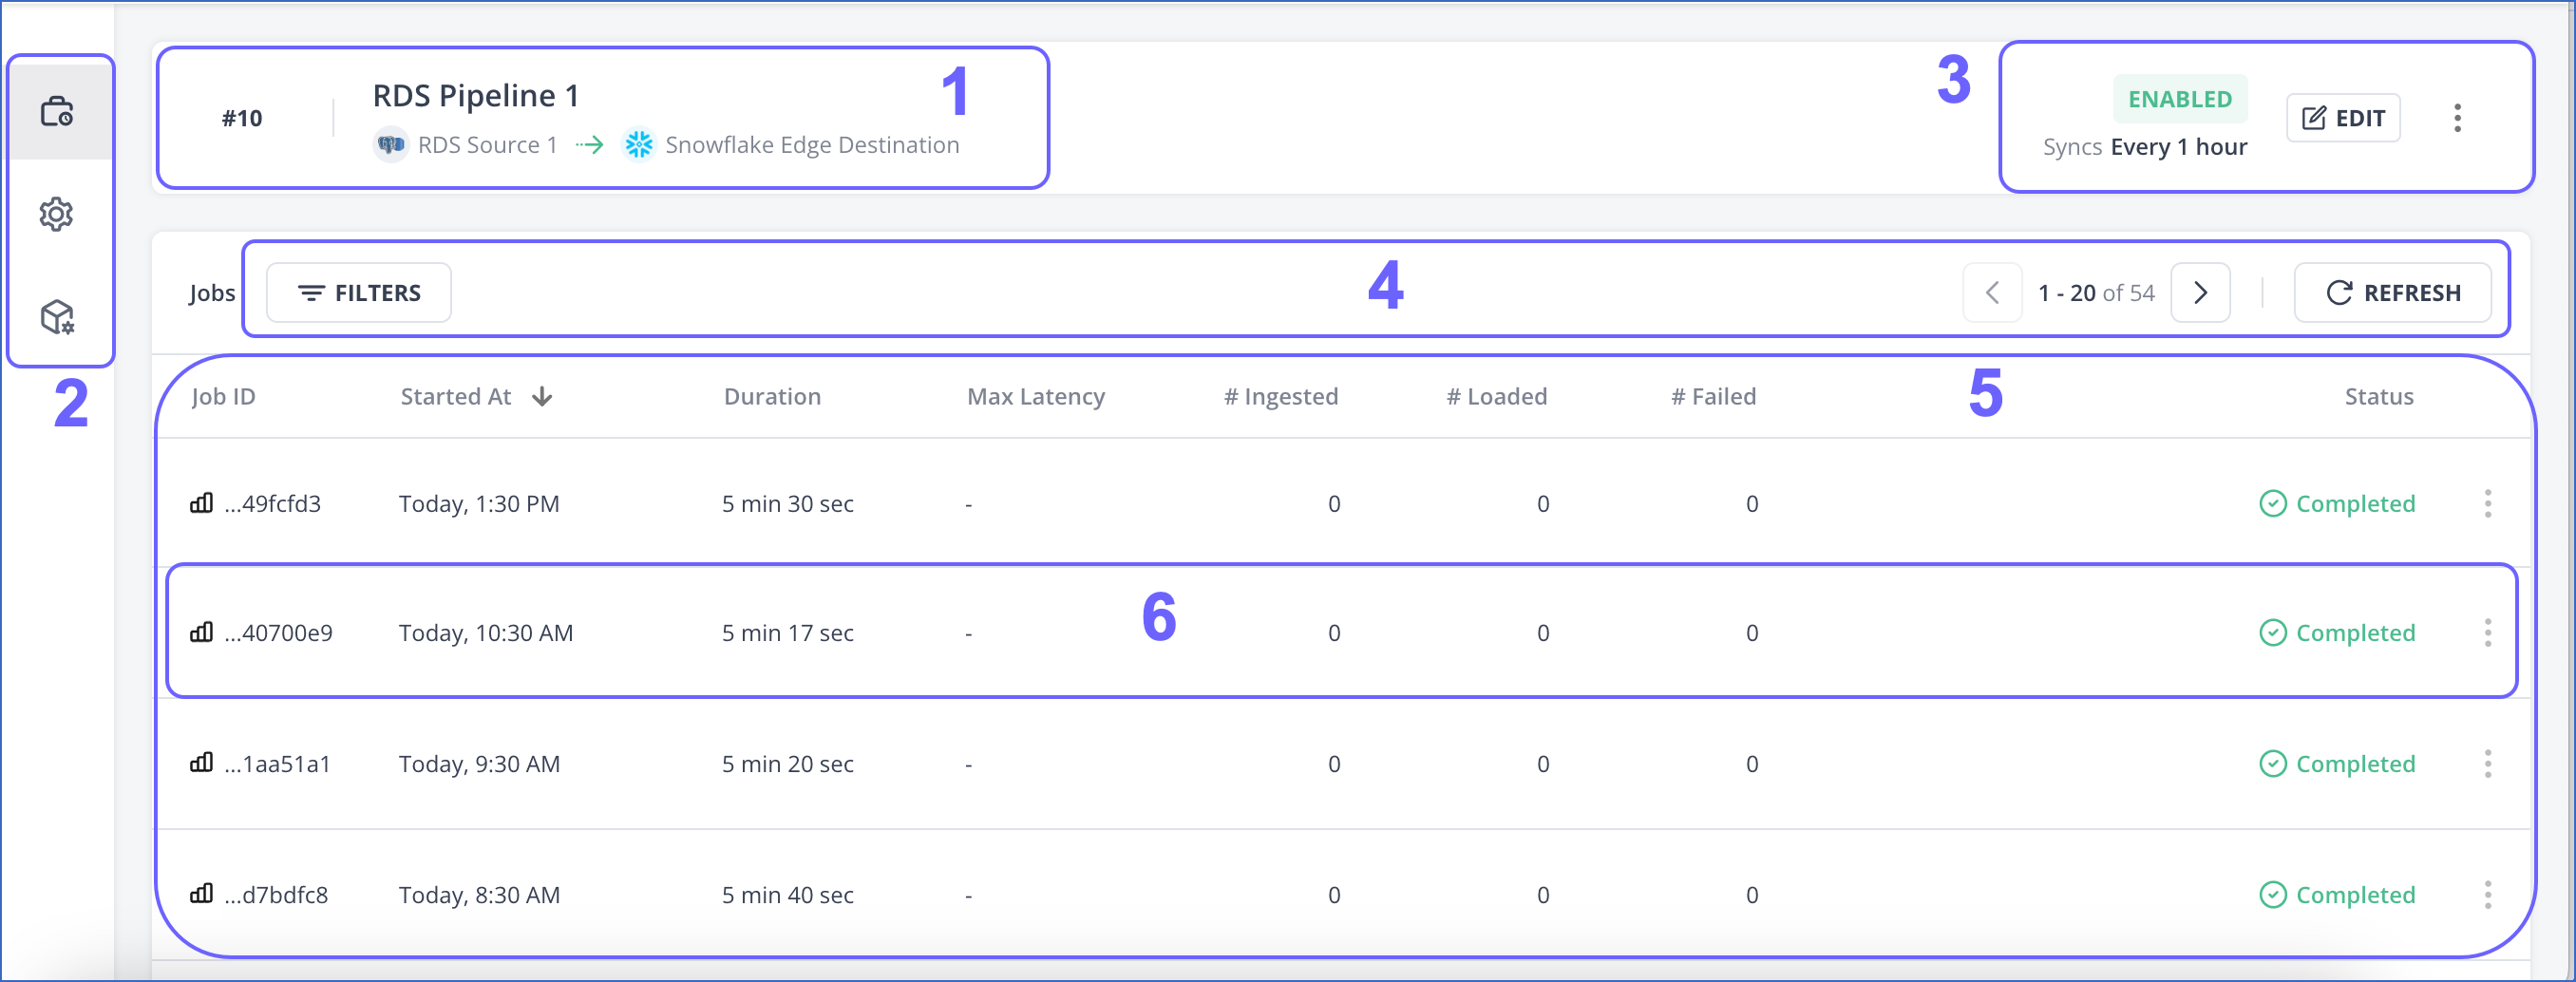Click the # Loaded column header

click(x=1496, y=397)
